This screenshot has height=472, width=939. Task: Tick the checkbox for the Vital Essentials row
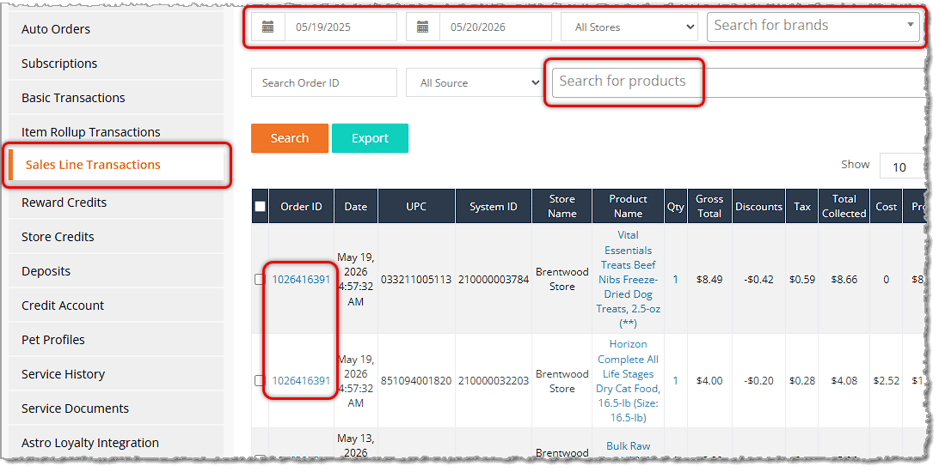coord(259,280)
